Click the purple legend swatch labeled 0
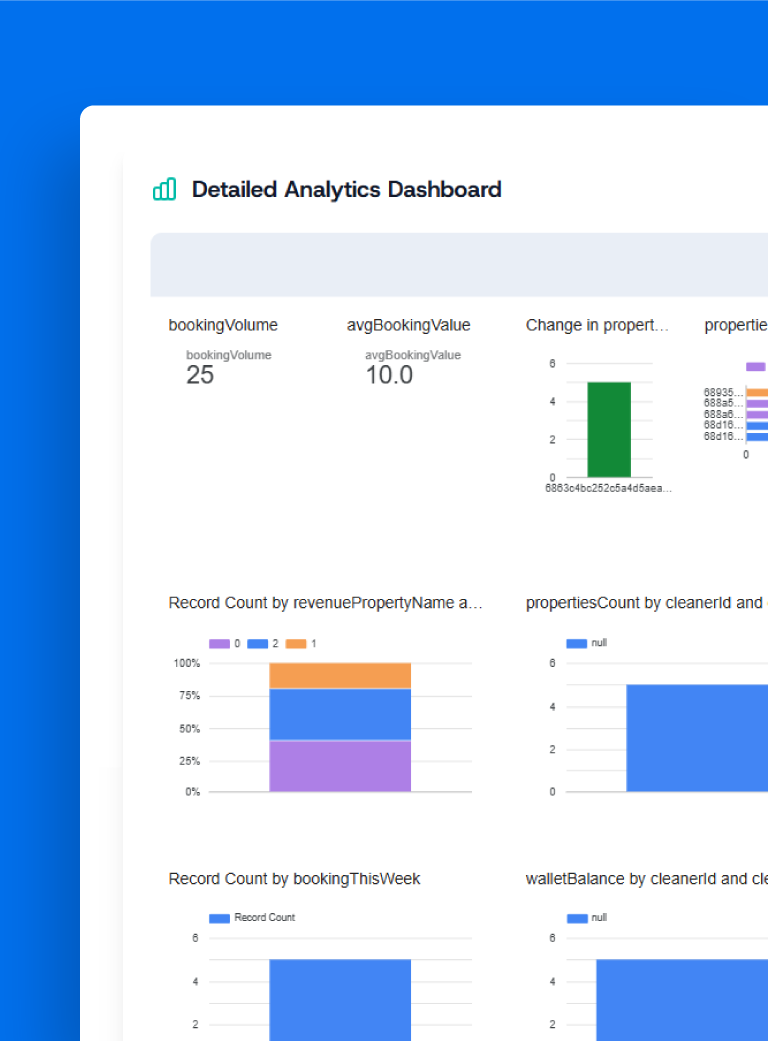 [219, 644]
